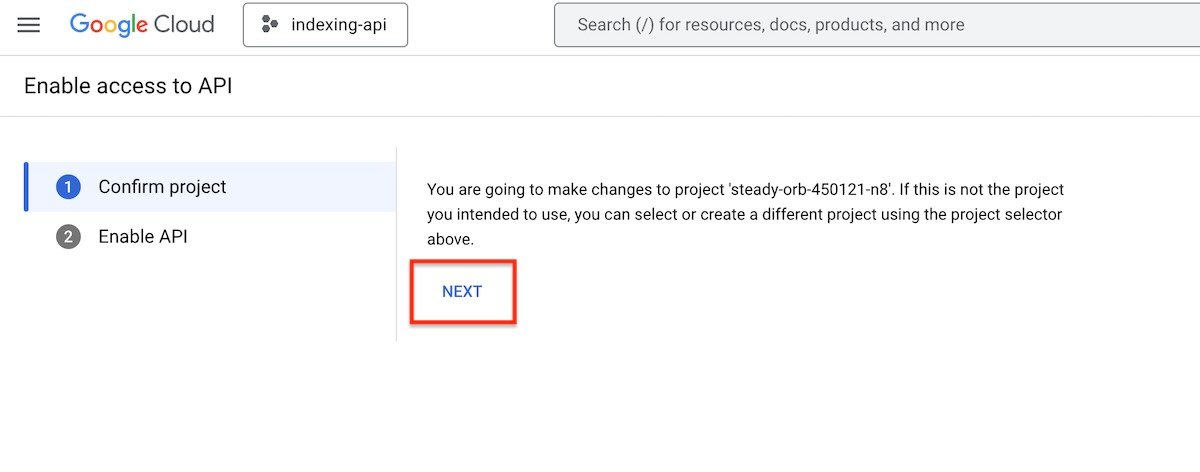Image resolution: width=1200 pixels, height=472 pixels.
Task: Click the 'steady-orb-450121-n8' project ID text
Action: pos(810,189)
